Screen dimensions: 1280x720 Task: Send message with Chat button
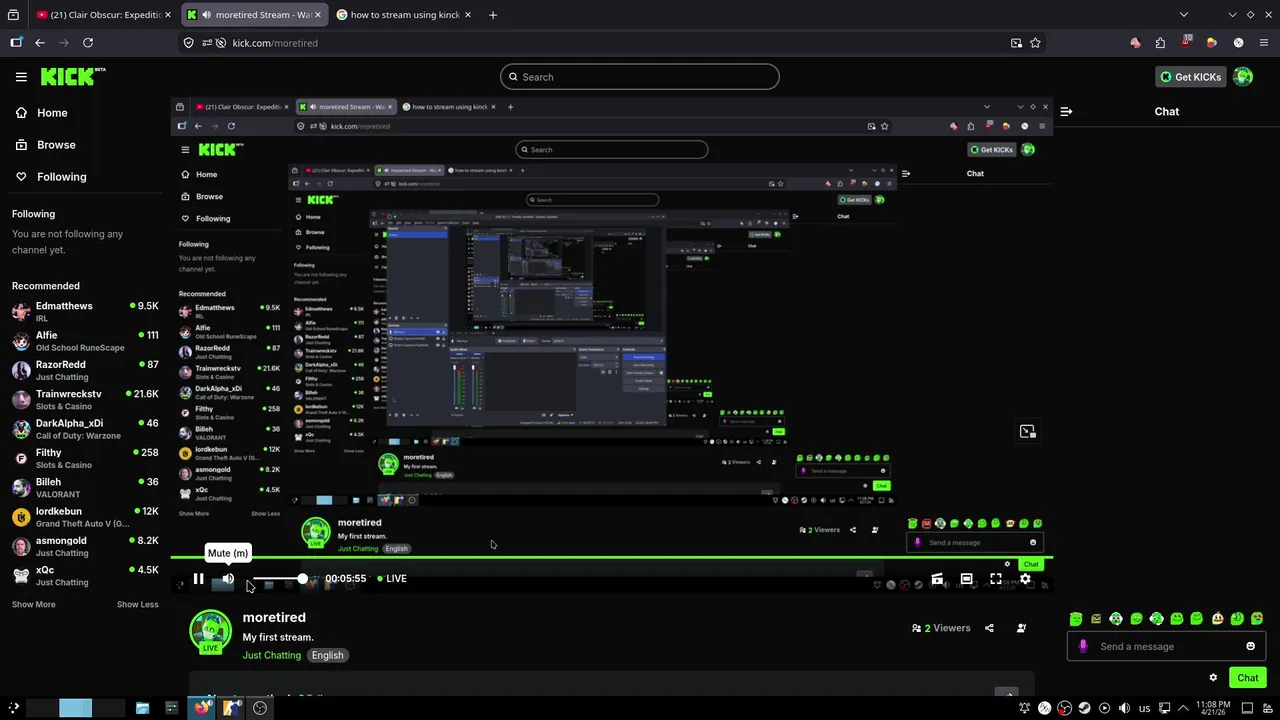point(1248,677)
